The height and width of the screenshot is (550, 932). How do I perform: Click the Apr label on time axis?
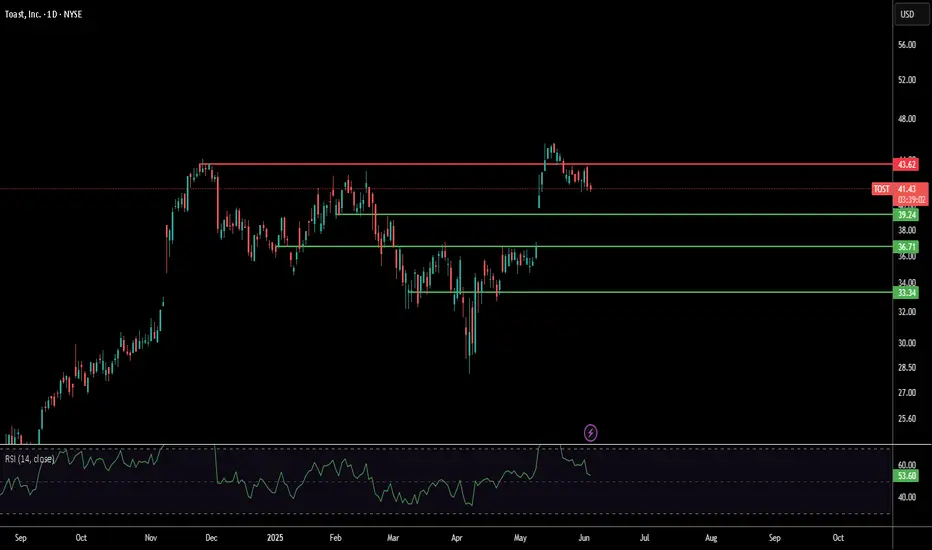click(x=456, y=538)
